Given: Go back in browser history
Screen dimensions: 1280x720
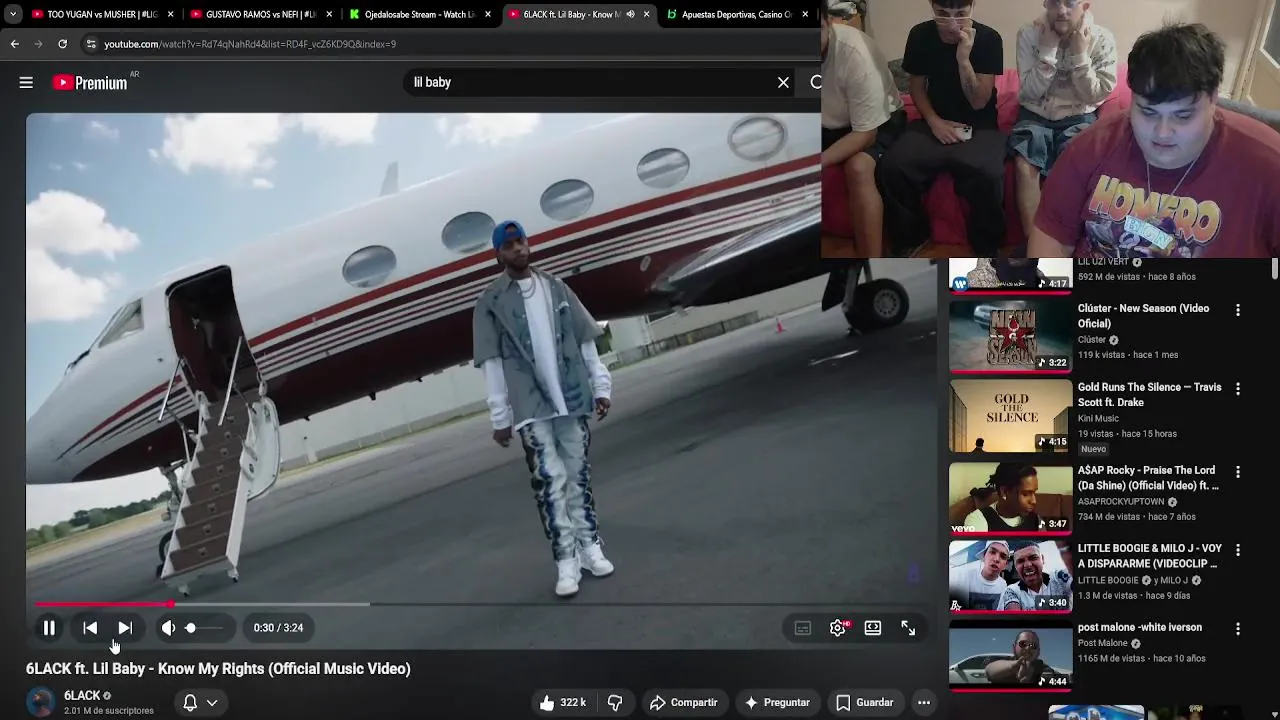Looking at the screenshot, I should pos(15,44).
